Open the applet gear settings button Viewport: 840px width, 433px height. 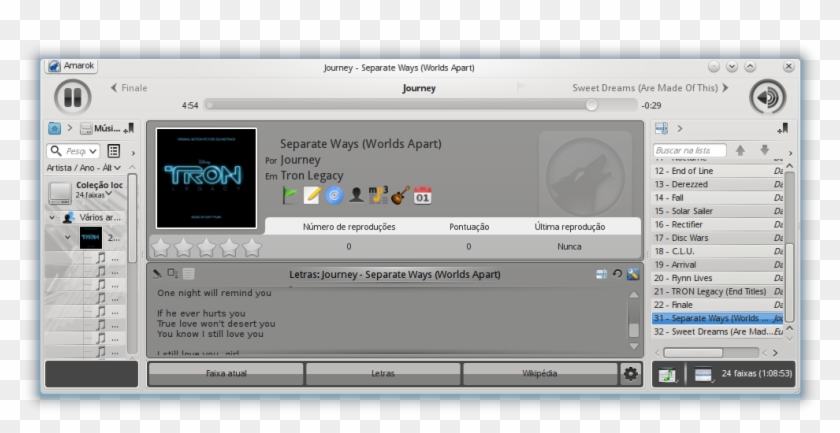tap(631, 374)
